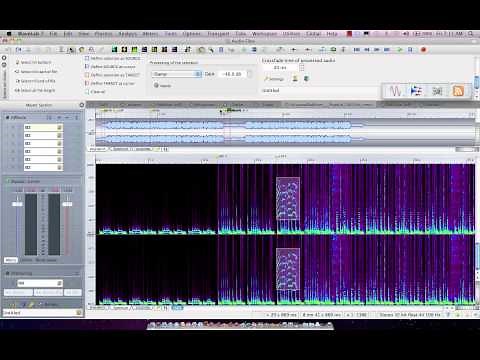Click Select till bottom button
The image size is (480, 360).
pyautogui.click(x=33, y=62)
